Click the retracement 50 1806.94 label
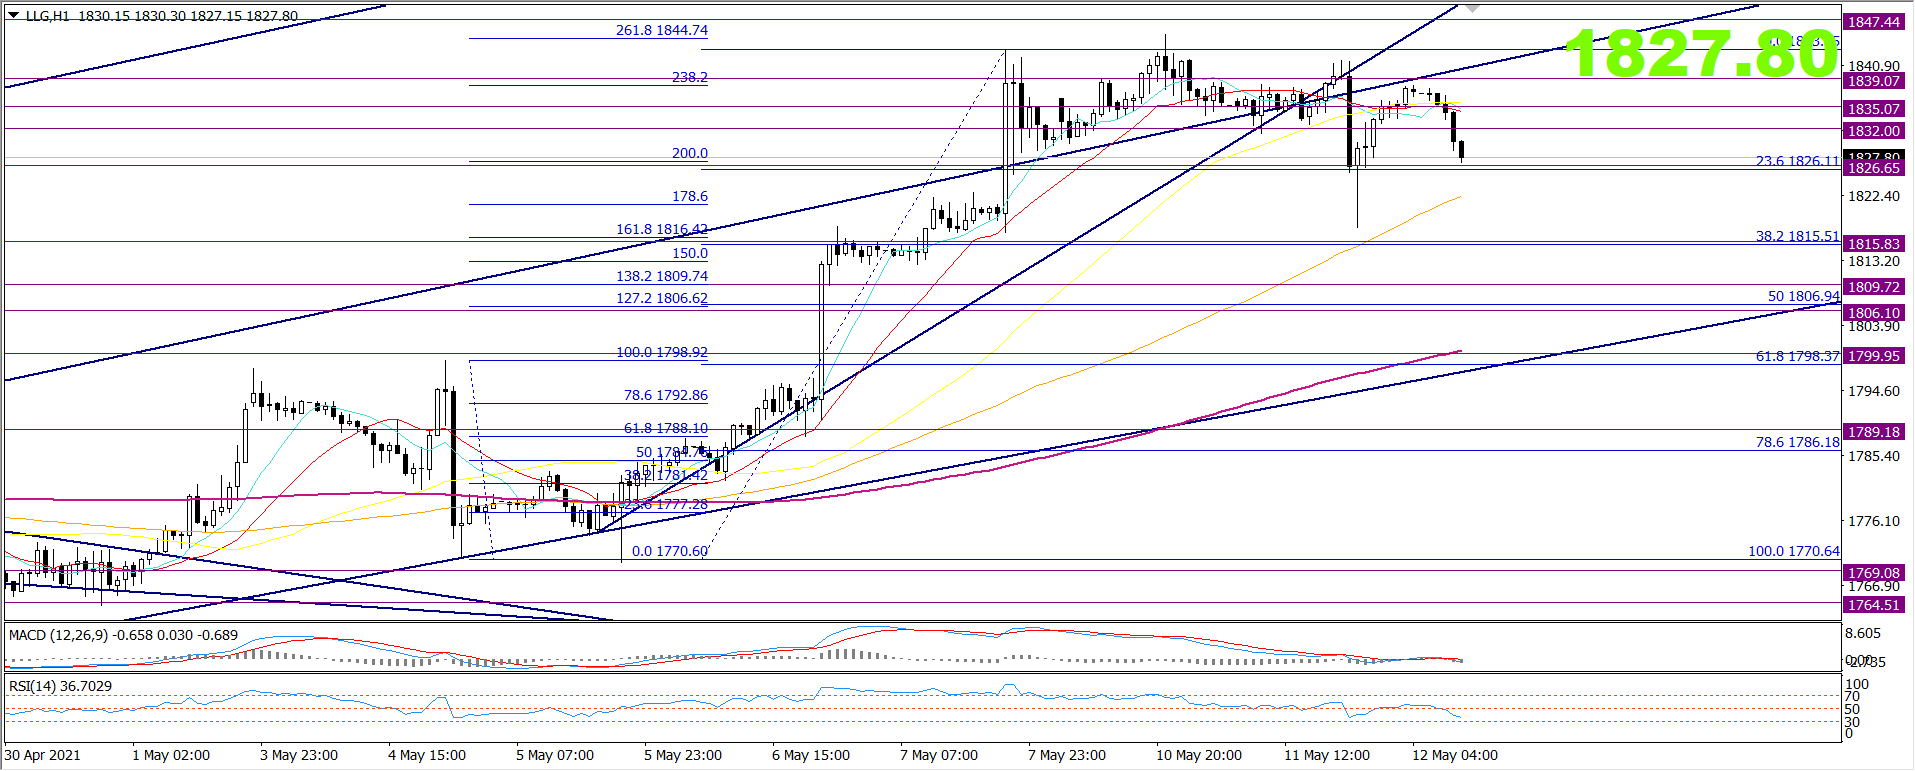 tap(1804, 296)
